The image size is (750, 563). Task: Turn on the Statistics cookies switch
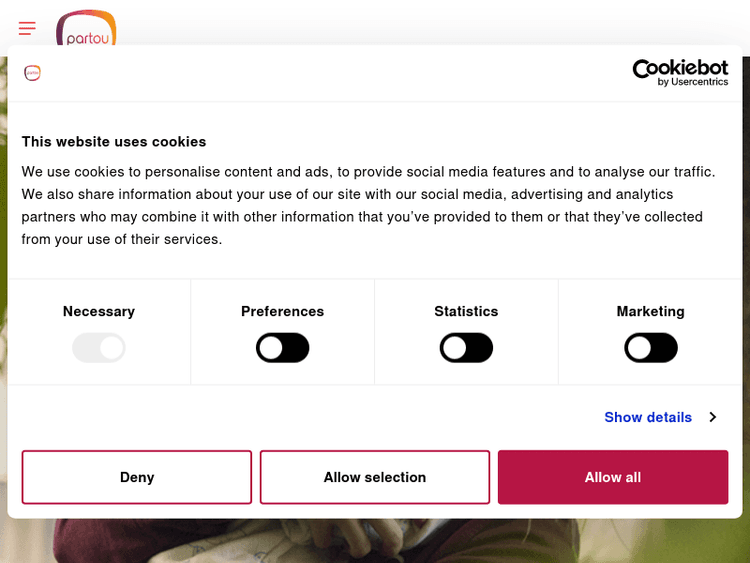(x=466, y=348)
